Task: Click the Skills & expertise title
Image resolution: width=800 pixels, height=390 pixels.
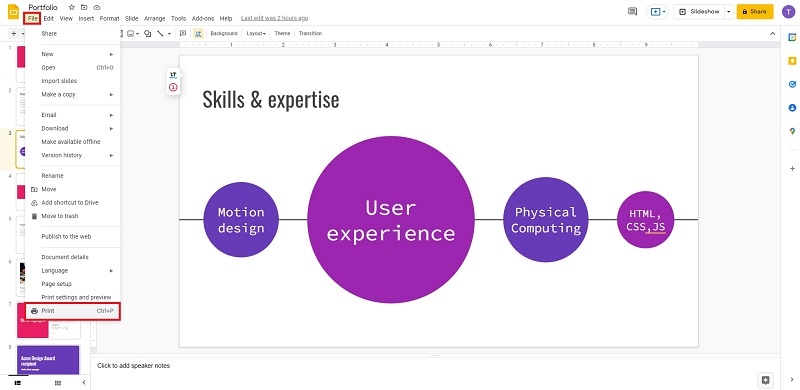Action: (x=270, y=99)
